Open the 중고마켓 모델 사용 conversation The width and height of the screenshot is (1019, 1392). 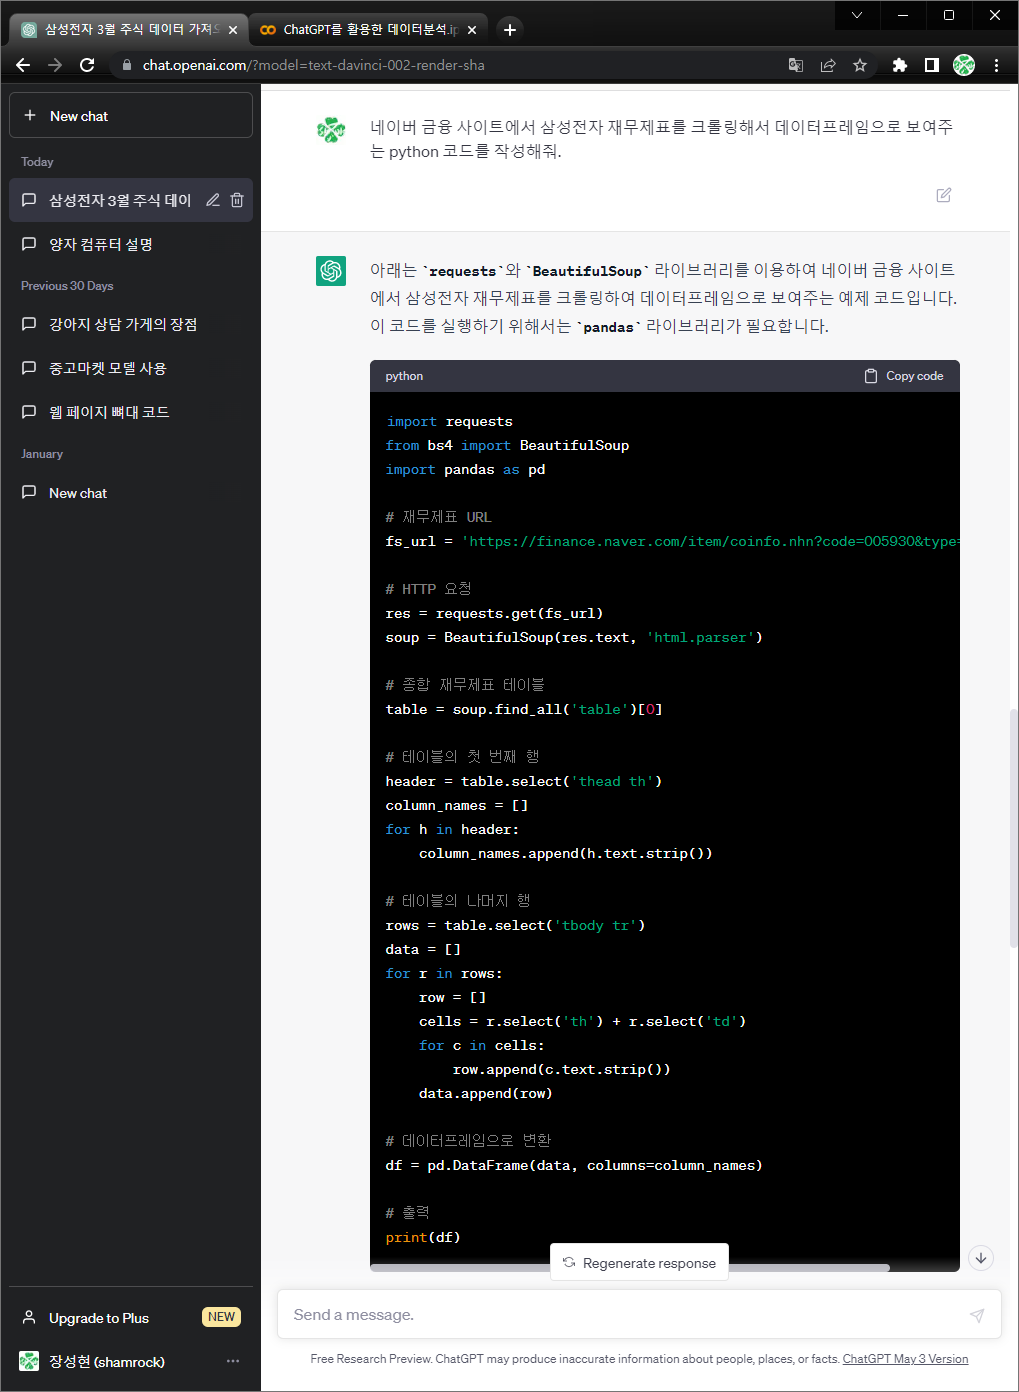pos(131,368)
